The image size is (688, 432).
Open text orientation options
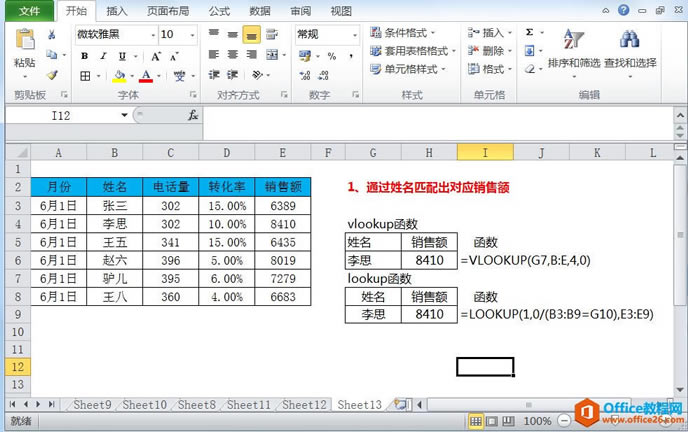pos(258,75)
